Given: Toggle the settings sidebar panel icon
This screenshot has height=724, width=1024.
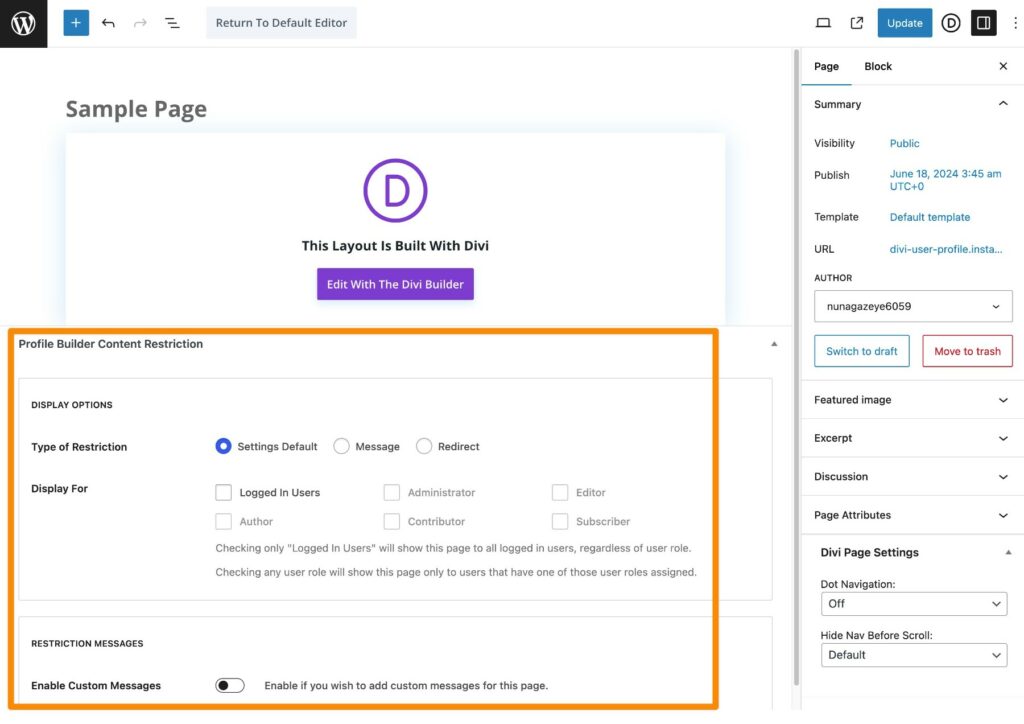Looking at the screenshot, I should coord(984,23).
